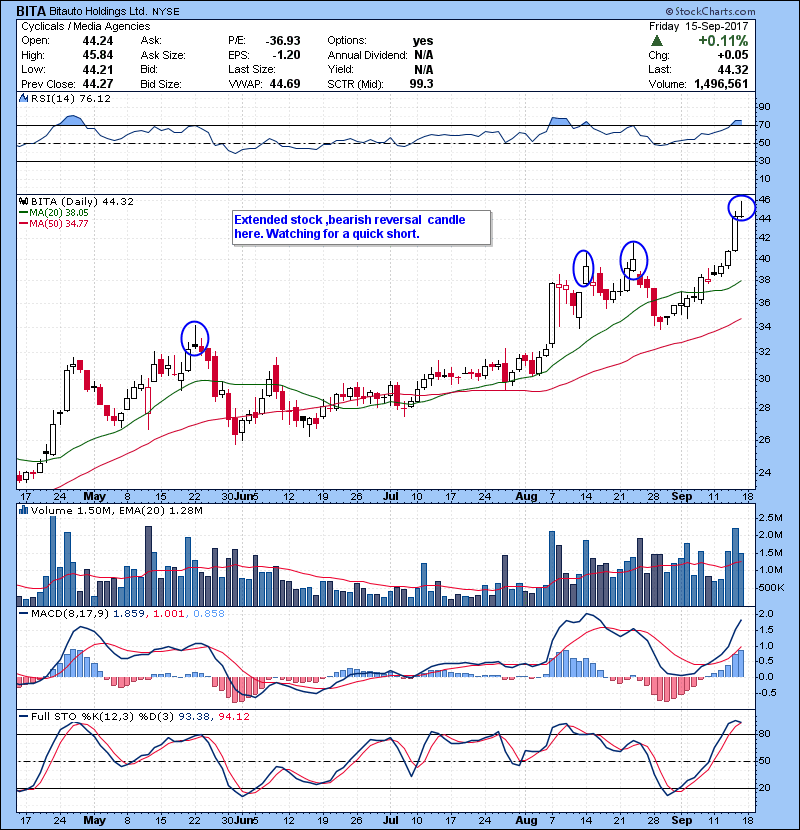Click the blue MACD legend line marker
Viewport: 800px width, 830px height.
pos(24,614)
